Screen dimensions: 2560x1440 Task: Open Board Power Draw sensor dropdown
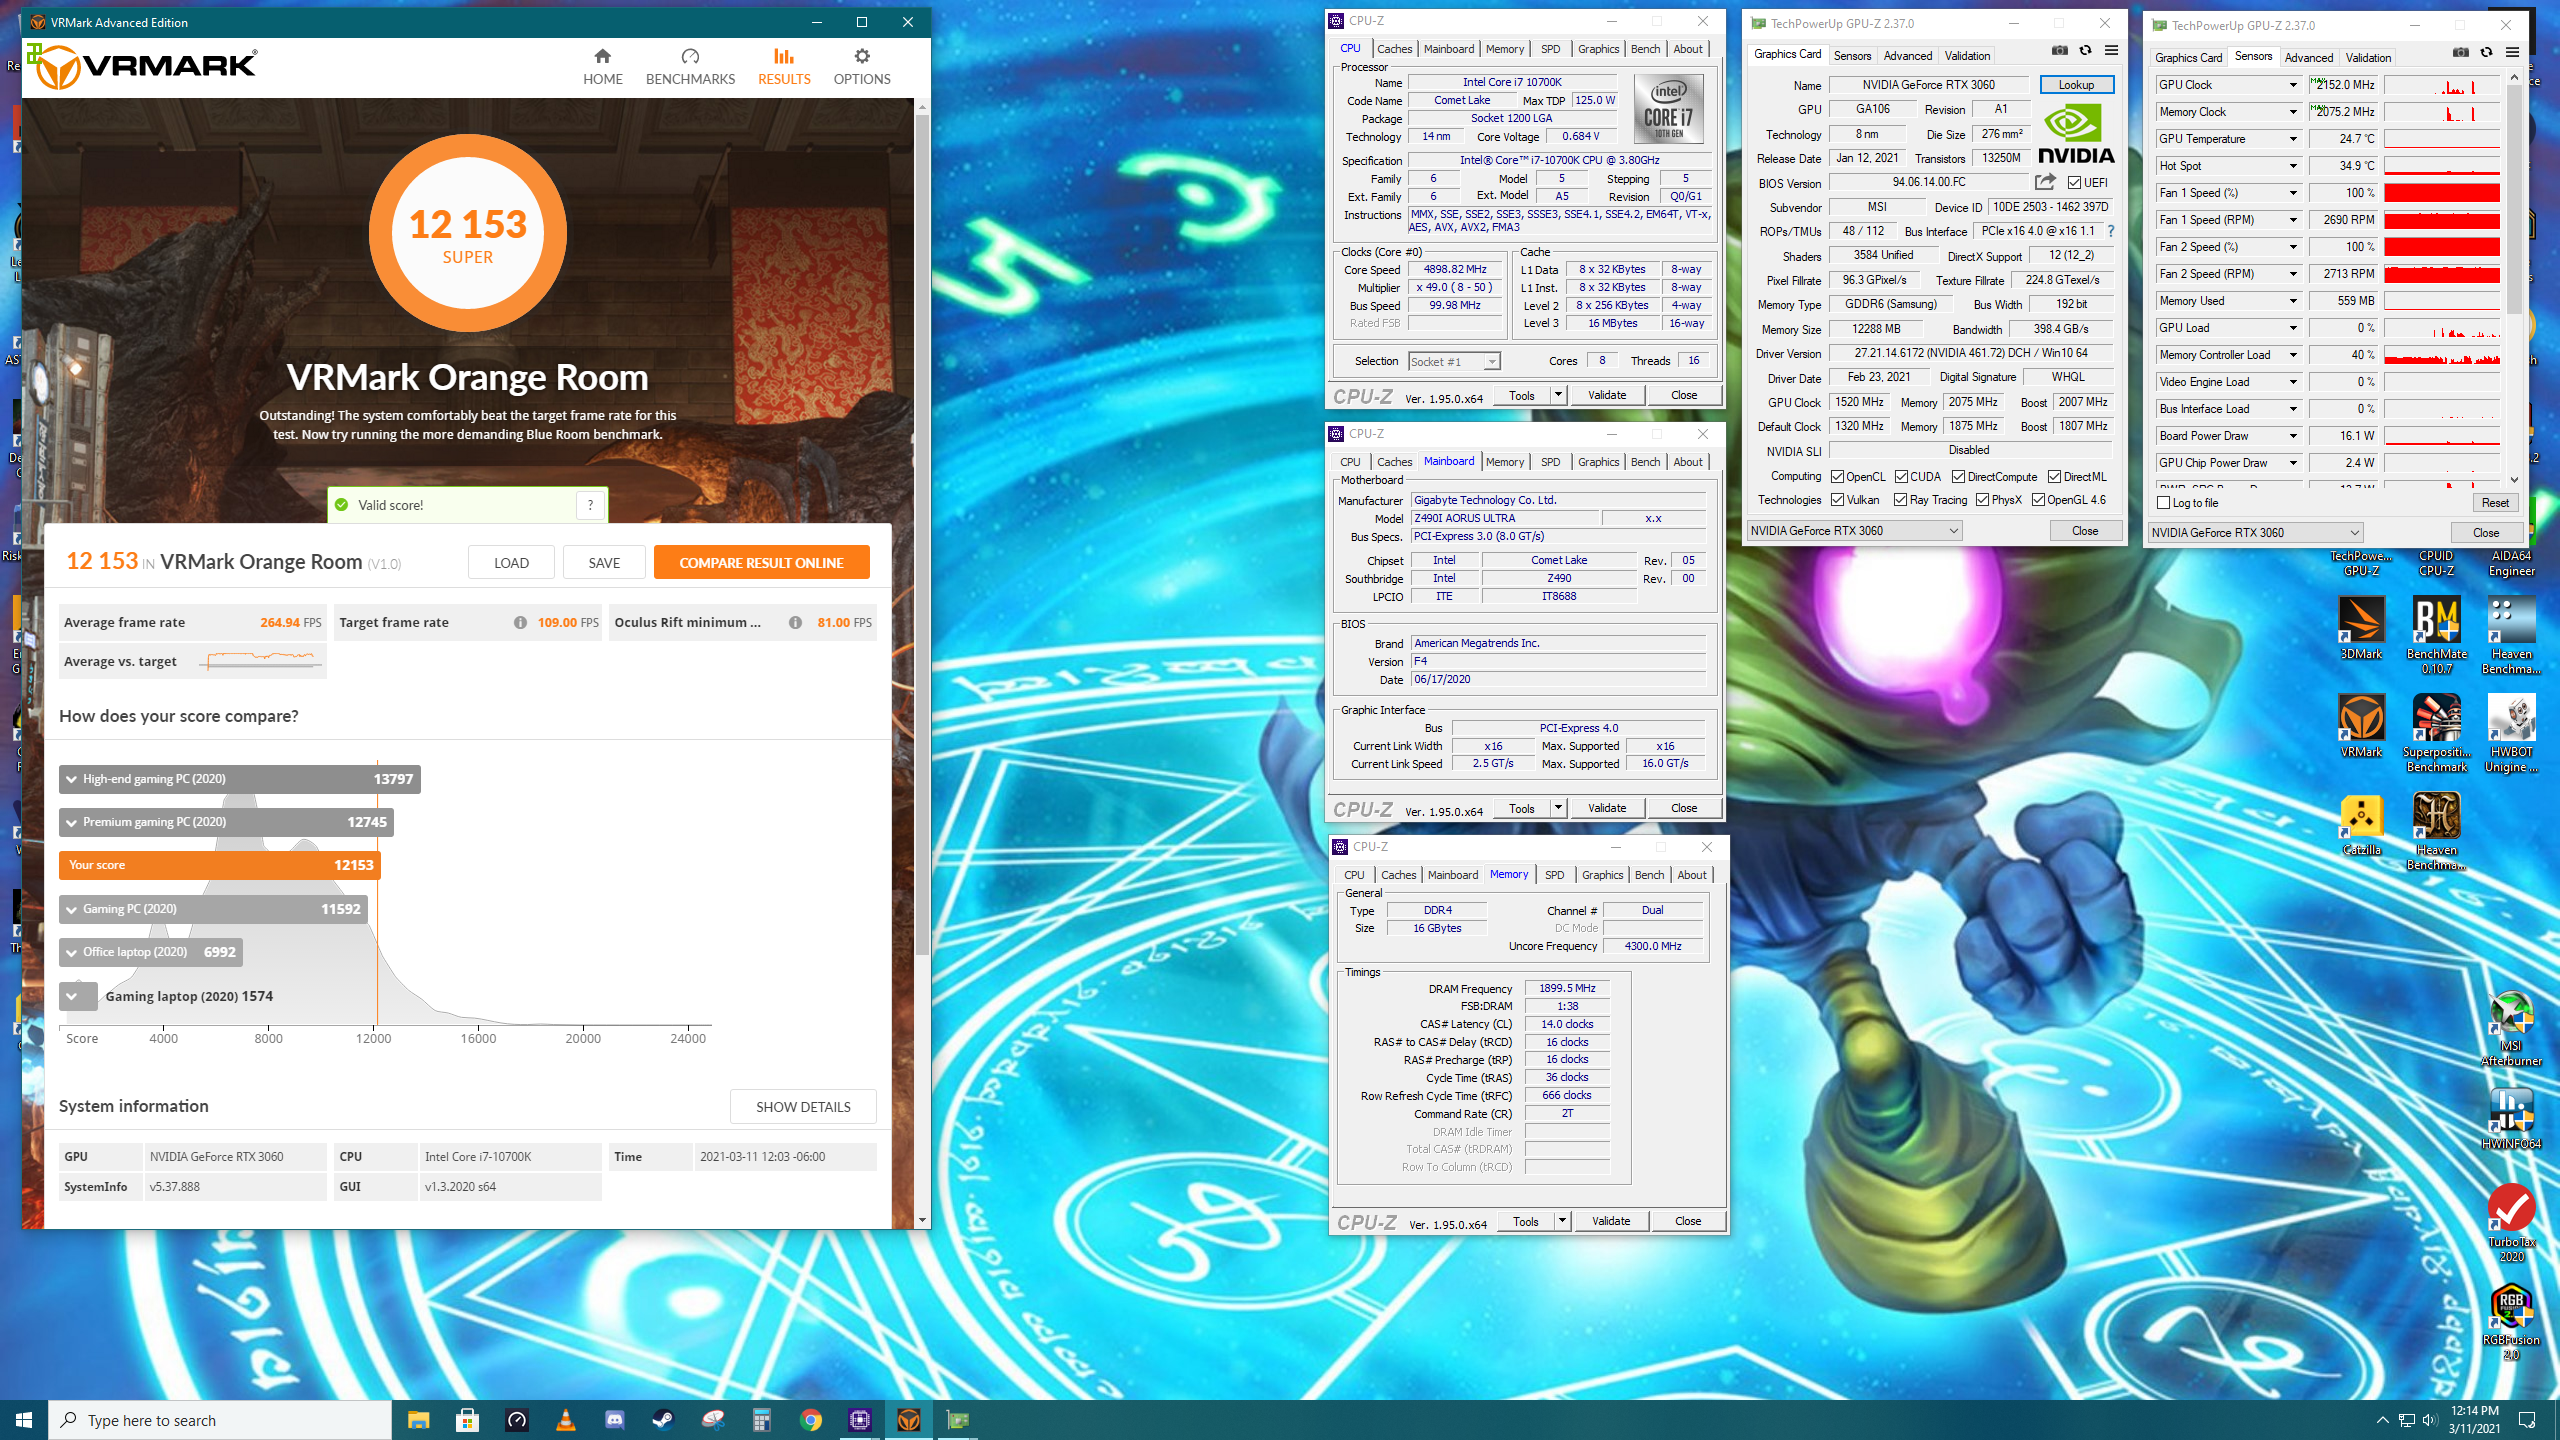2293,436
